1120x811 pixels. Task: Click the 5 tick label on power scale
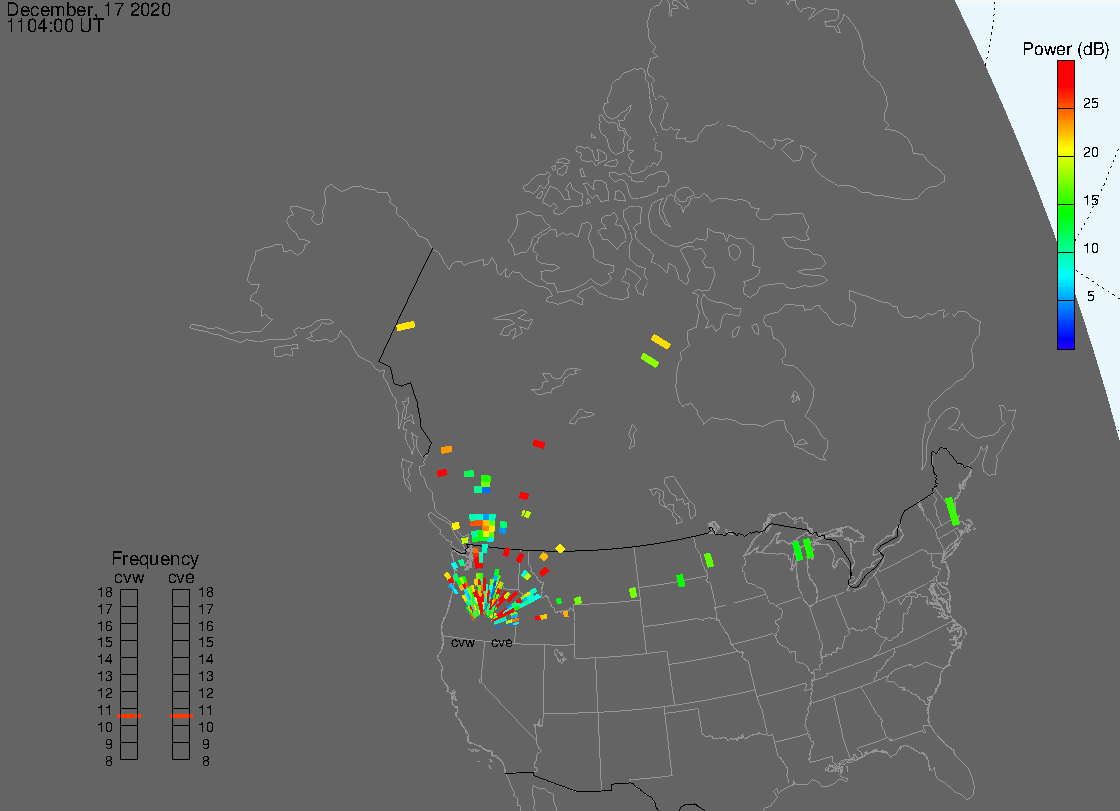click(1091, 296)
